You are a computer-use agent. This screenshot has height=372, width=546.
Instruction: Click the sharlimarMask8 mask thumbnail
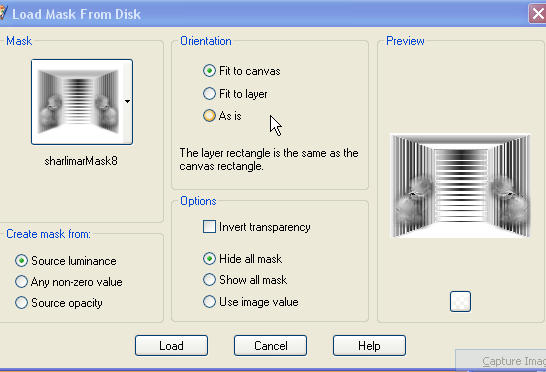tap(78, 102)
